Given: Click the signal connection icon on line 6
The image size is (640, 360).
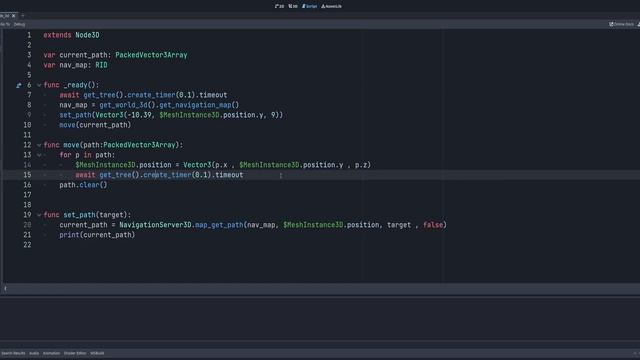Looking at the screenshot, I should [x=19, y=85].
